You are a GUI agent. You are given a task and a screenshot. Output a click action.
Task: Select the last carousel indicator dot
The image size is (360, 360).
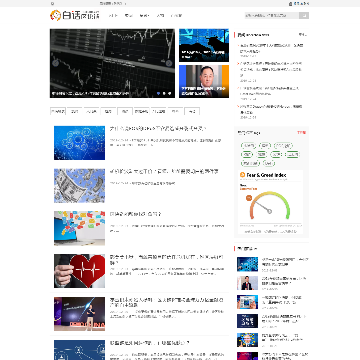[x=169, y=94]
